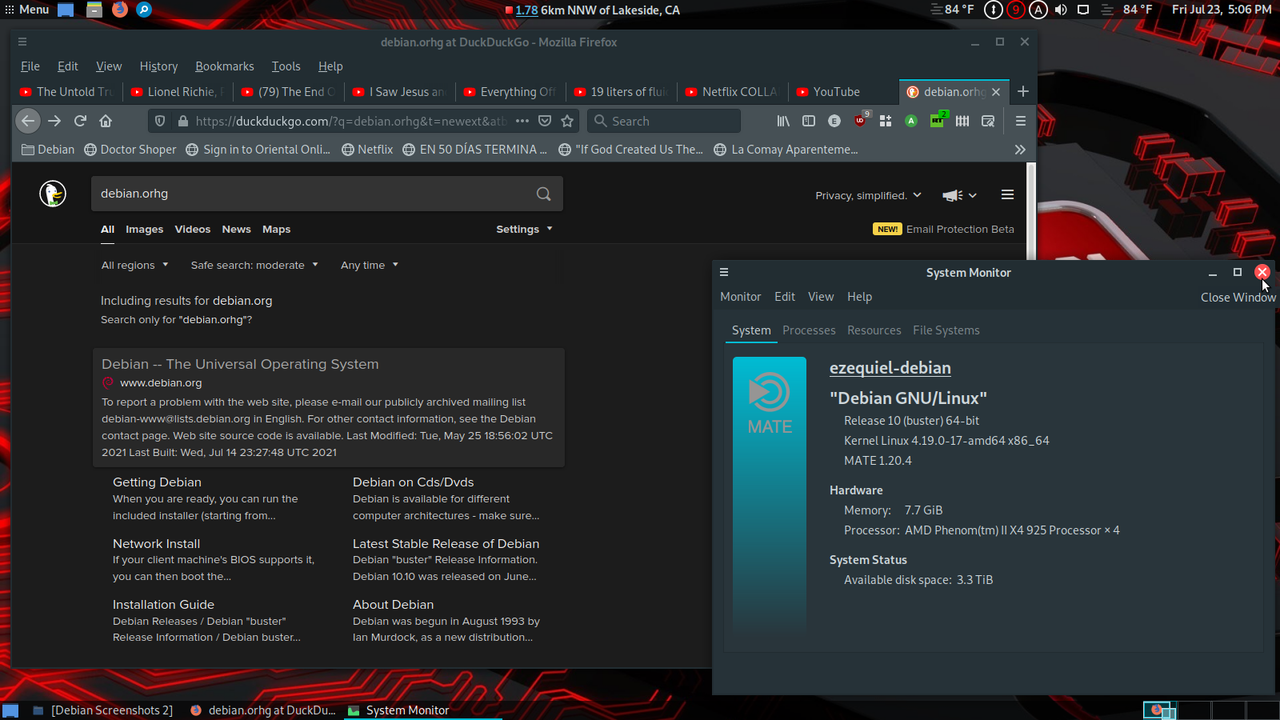Click the red 9 indicator in top panel

1016,9
